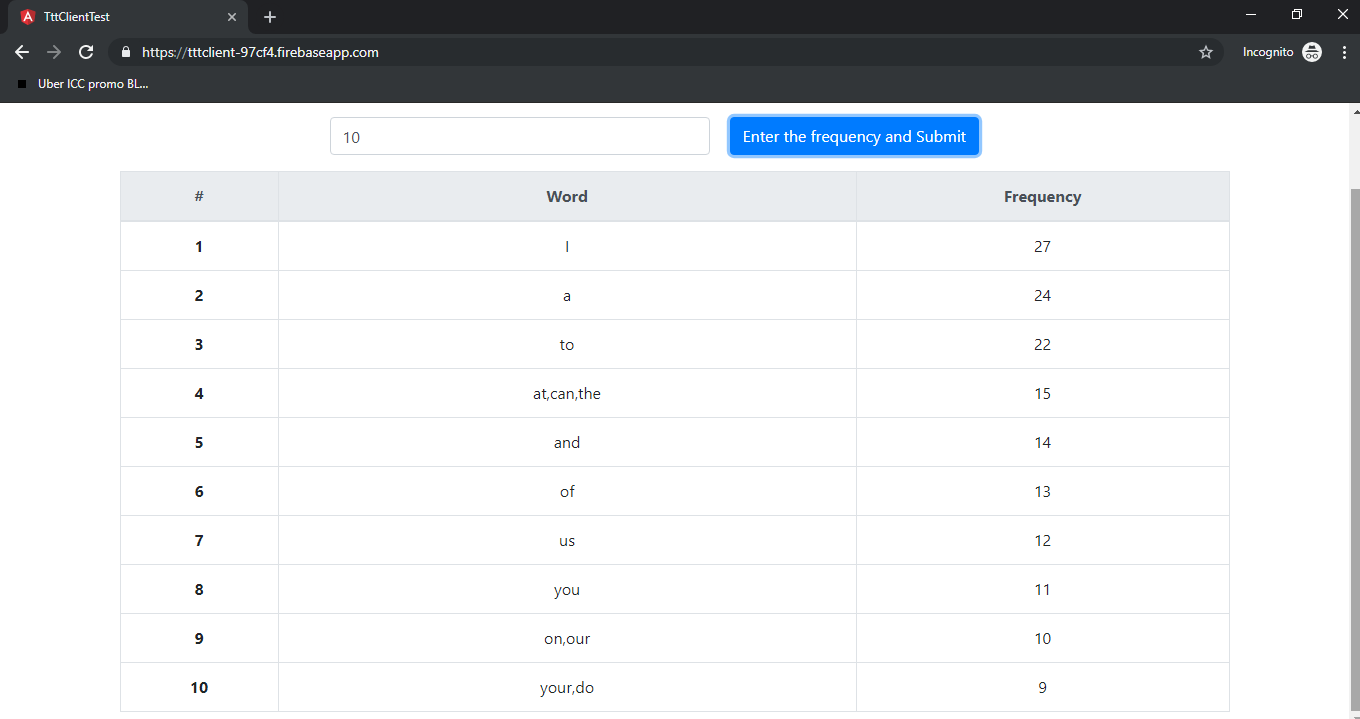Open a new tab with the plus button
Screen dimensions: 1360x719
pos(270,17)
